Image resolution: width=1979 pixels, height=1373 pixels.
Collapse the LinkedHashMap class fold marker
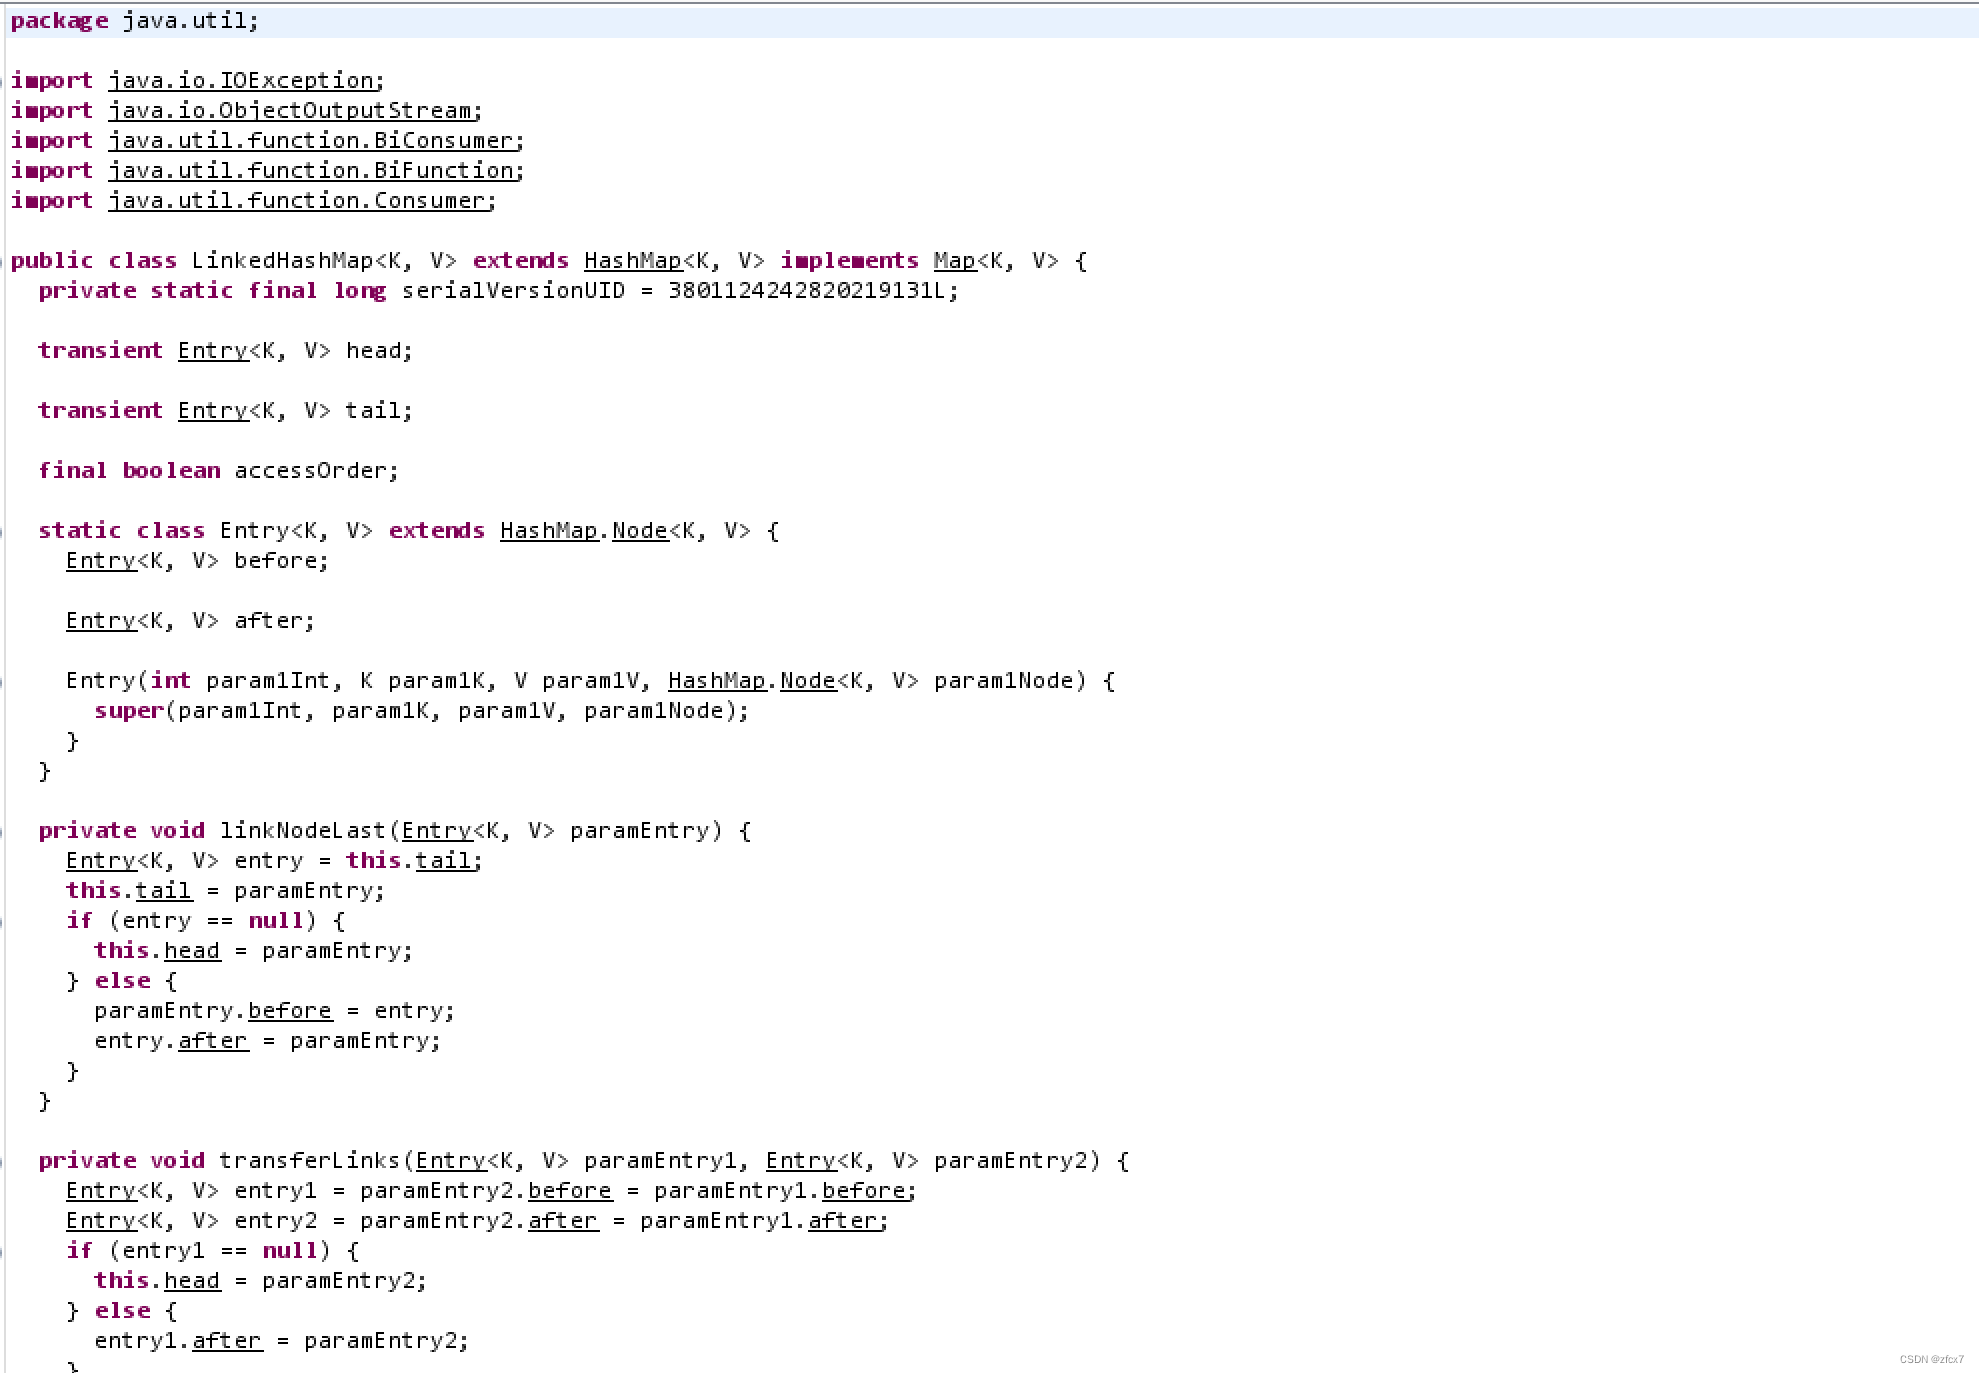tap(3, 261)
